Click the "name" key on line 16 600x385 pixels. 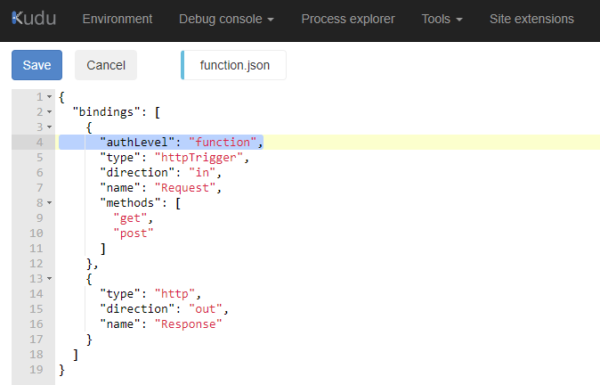pos(120,324)
